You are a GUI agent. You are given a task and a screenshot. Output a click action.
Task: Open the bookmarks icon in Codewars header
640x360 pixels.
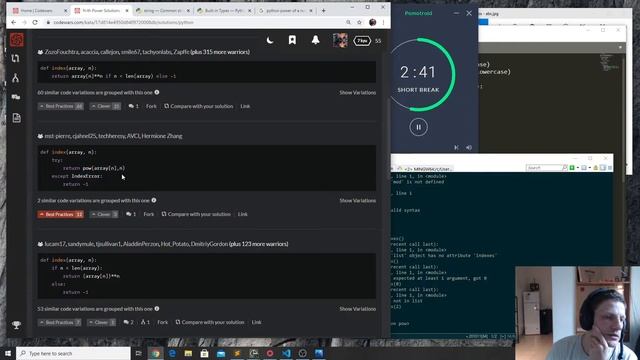pos(292,40)
